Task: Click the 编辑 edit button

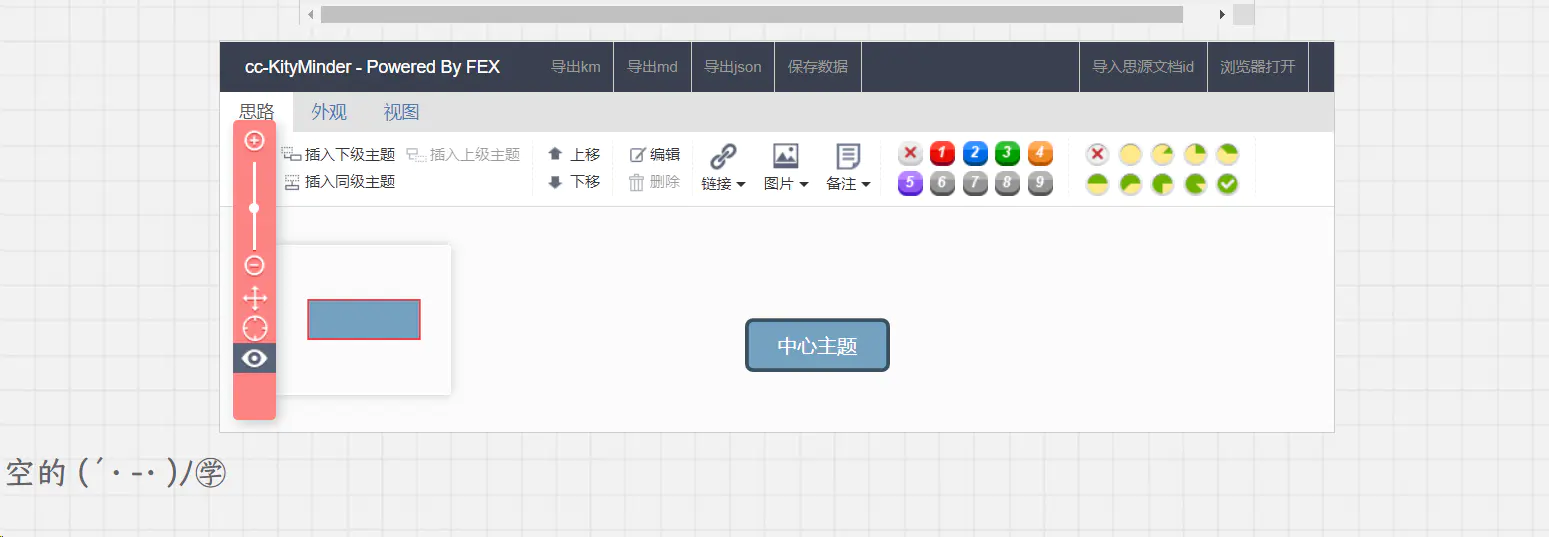Action: click(x=655, y=155)
